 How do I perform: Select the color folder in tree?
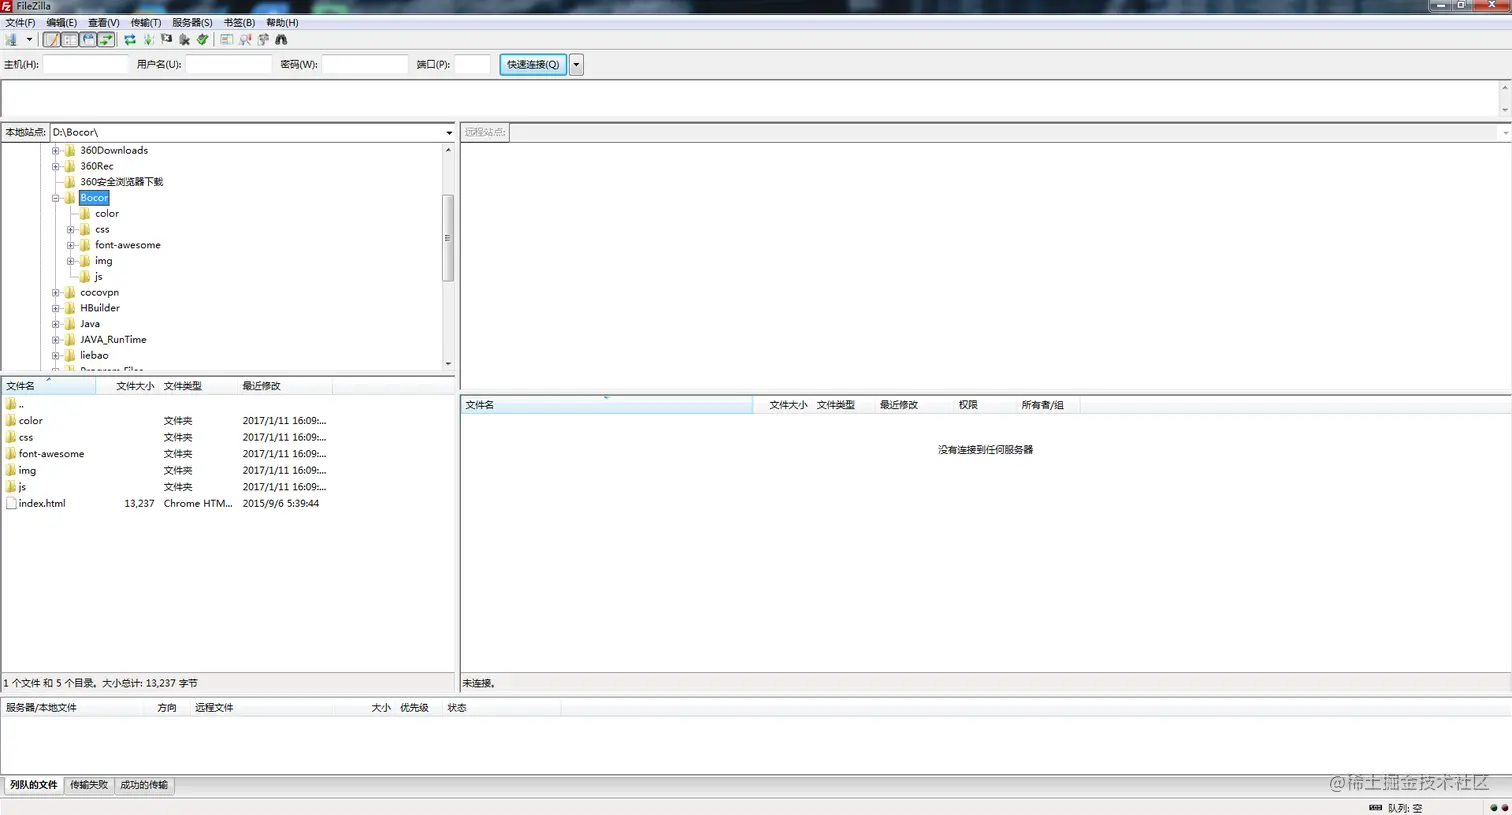point(107,214)
